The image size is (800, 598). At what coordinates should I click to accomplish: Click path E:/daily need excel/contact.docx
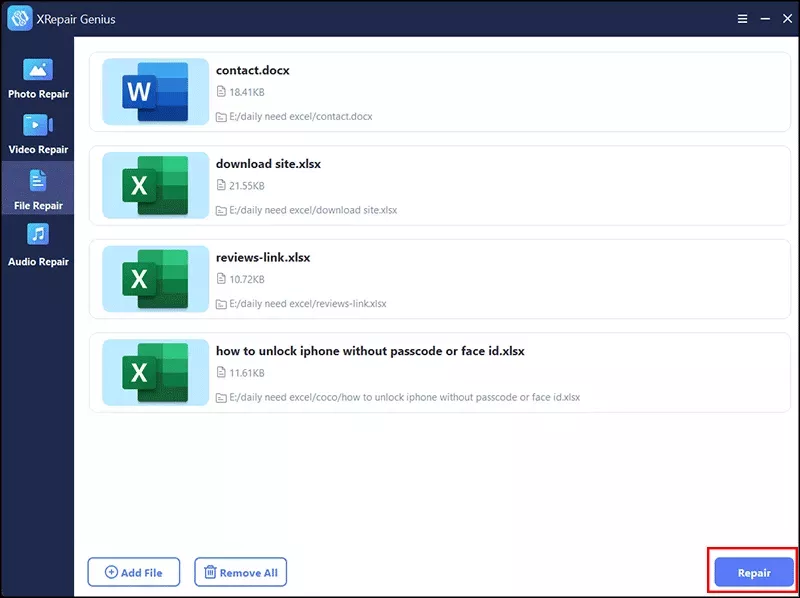(301, 116)
